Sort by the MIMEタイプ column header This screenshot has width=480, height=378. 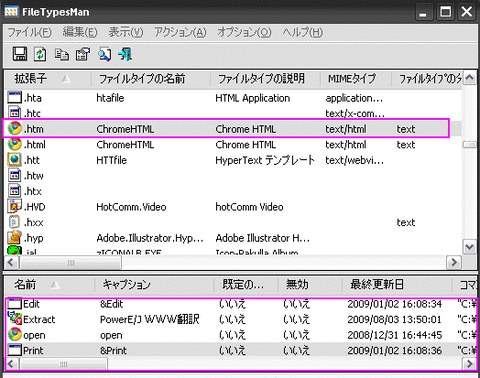(356, 79)
